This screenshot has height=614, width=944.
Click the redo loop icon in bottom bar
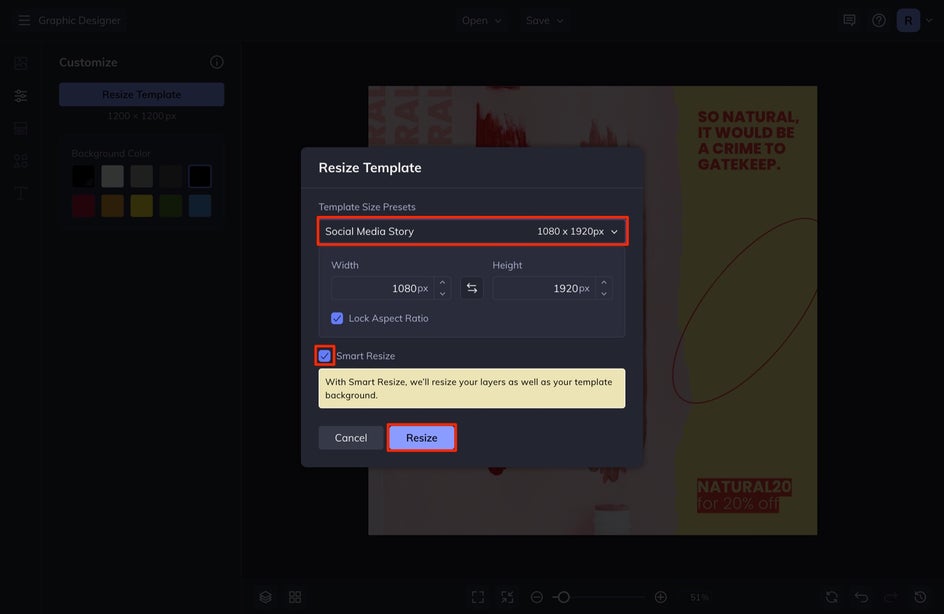832,597
